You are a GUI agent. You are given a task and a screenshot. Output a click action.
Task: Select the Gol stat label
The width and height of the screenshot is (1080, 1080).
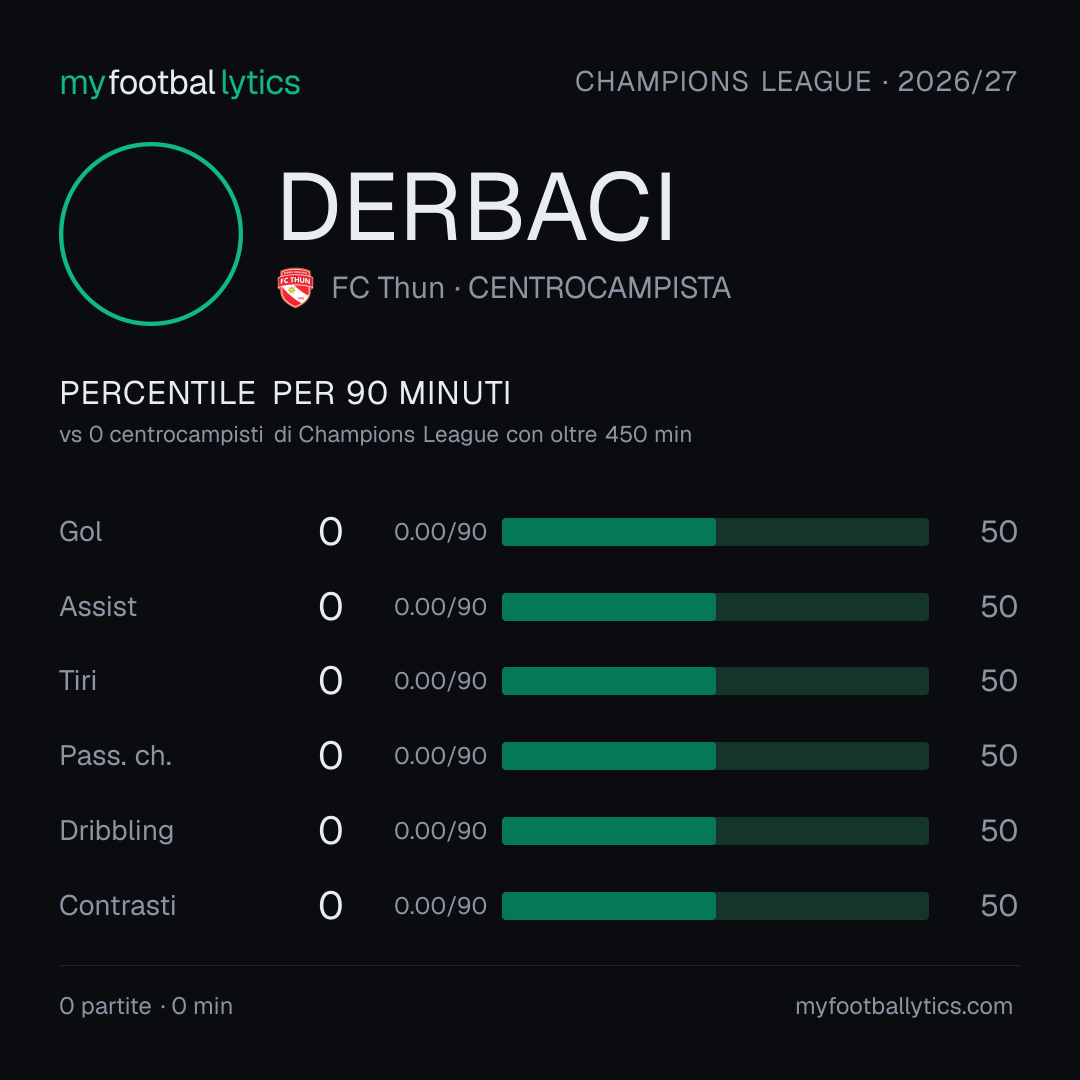81,532
